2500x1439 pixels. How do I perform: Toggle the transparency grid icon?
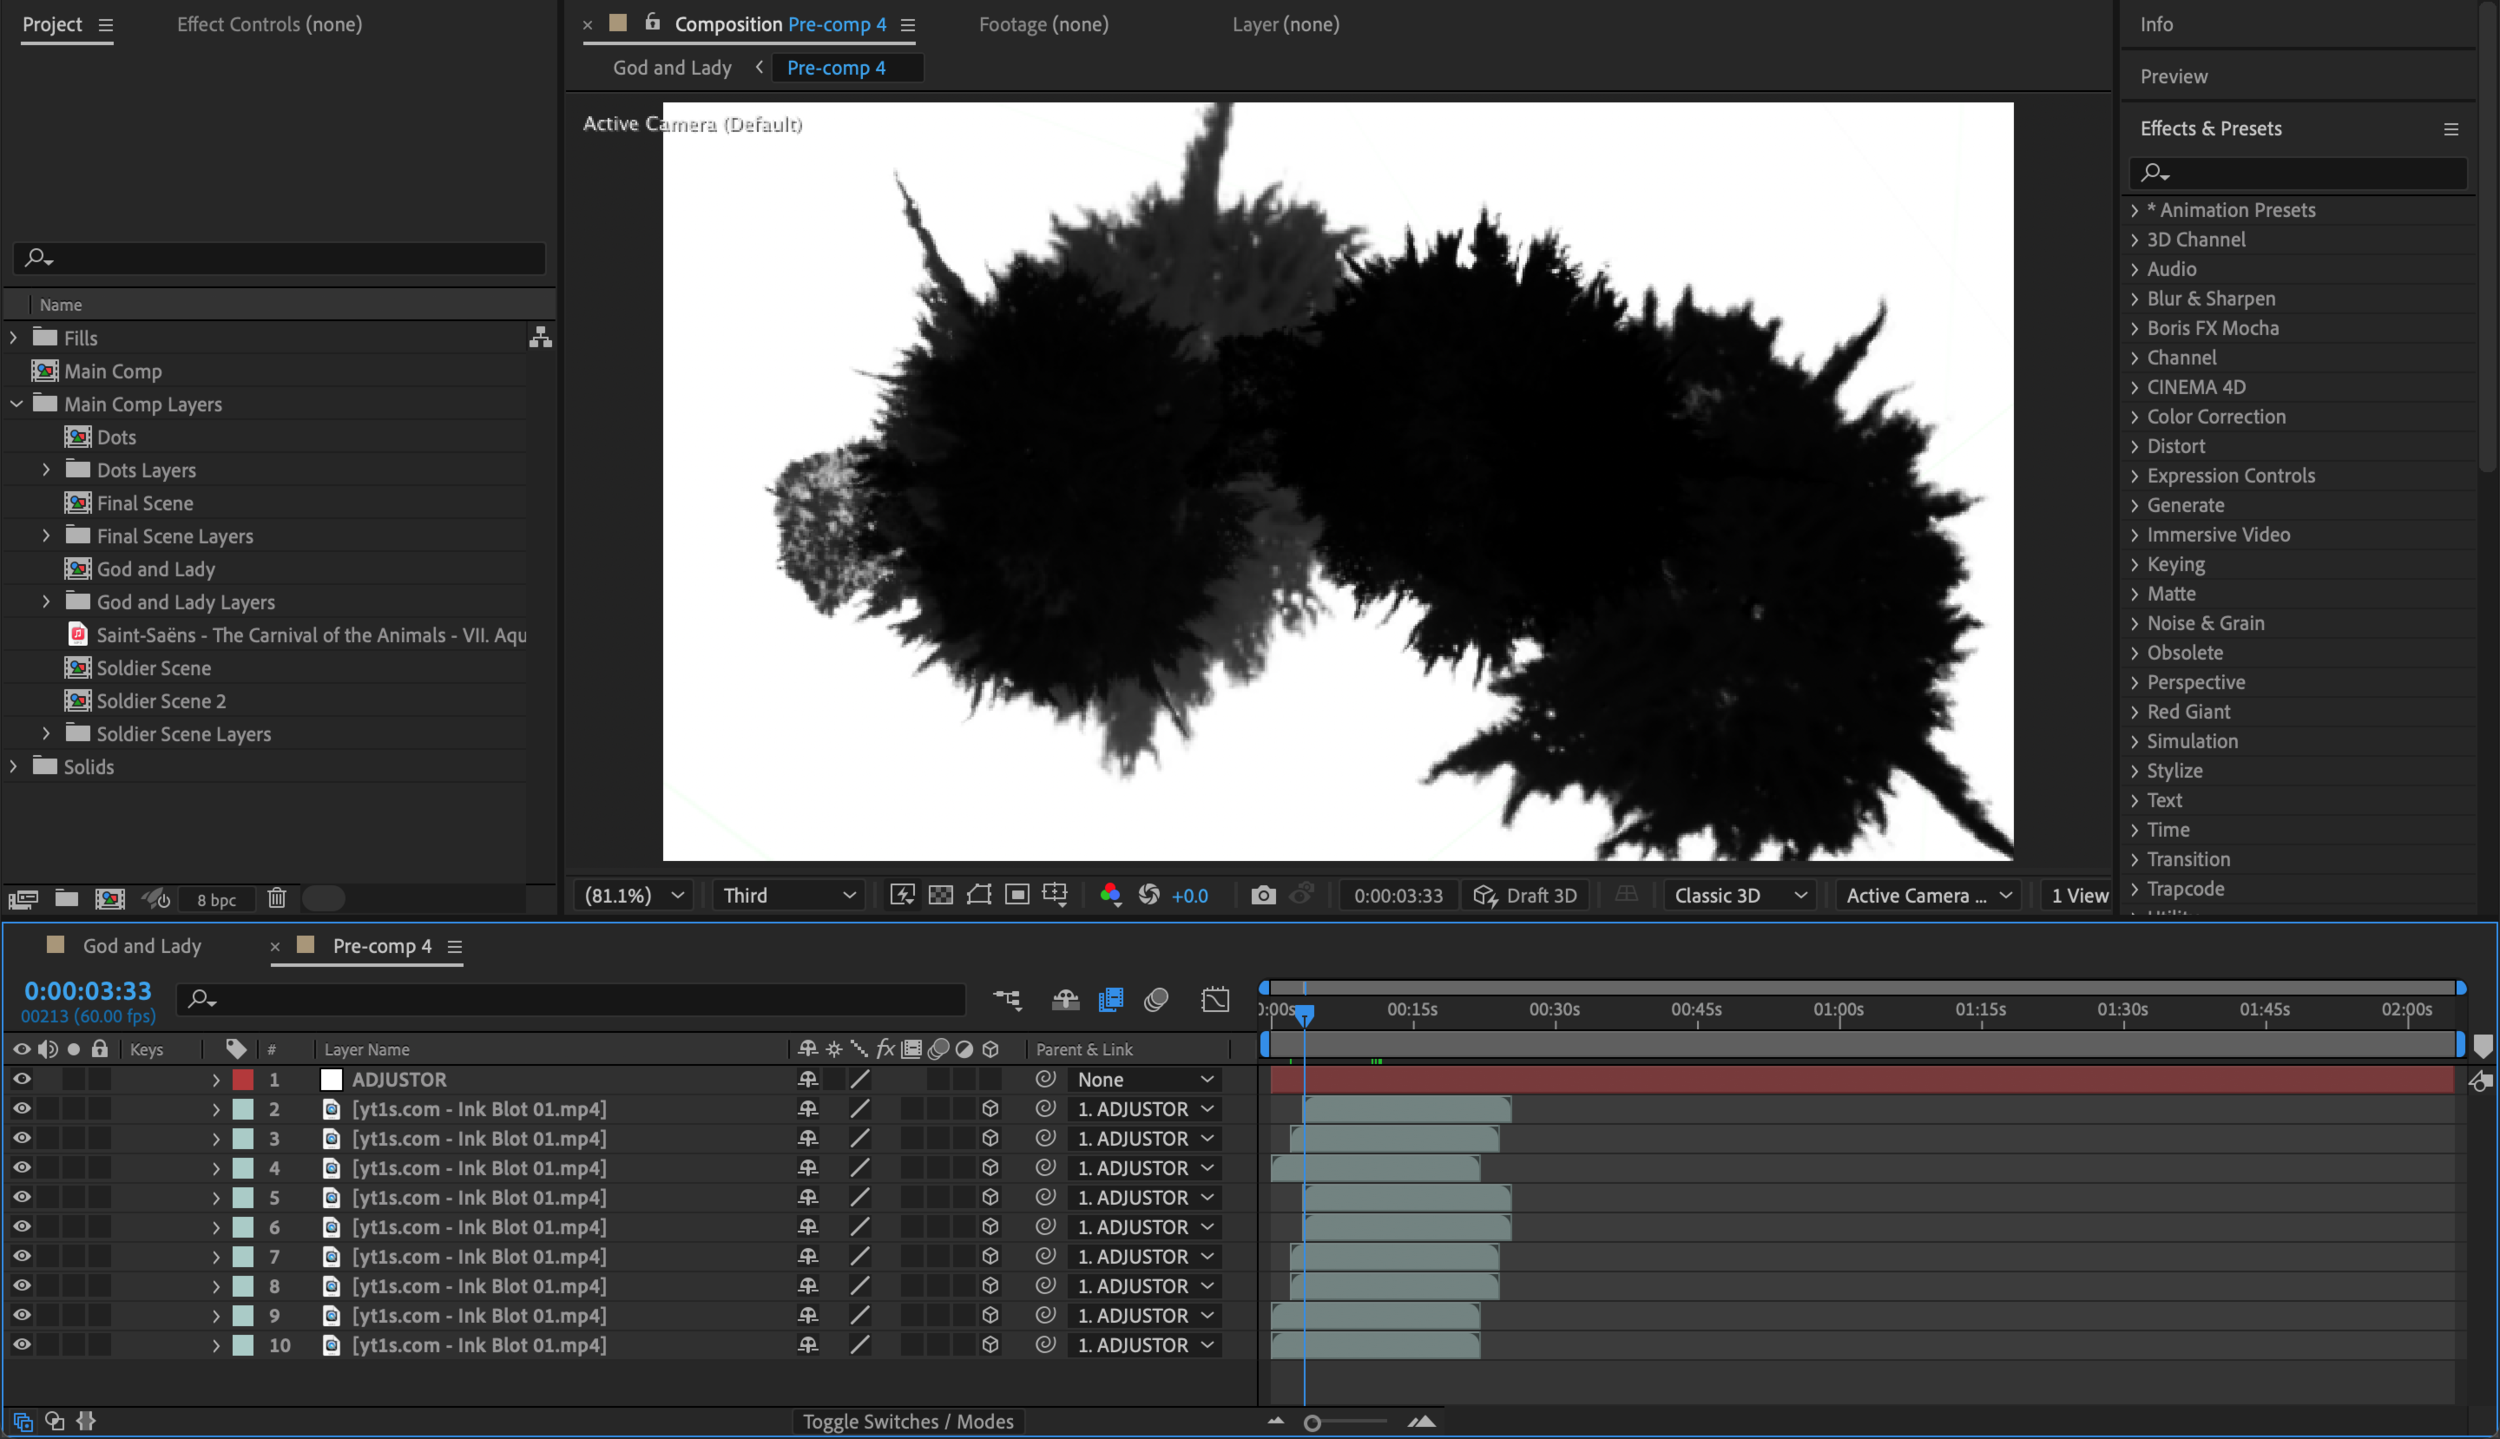pyautogui.click(x=940, y=895)
